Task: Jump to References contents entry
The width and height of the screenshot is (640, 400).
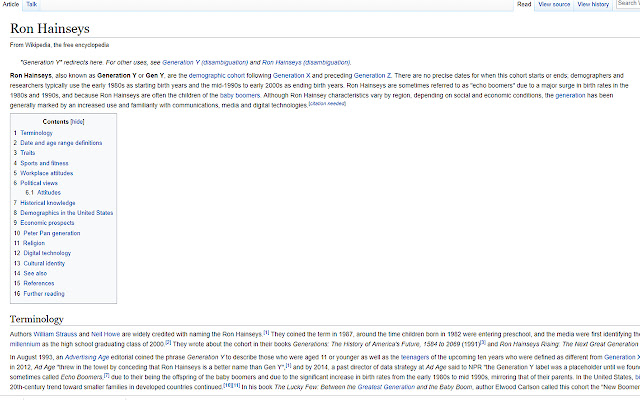Action: (x=39, y=283)
